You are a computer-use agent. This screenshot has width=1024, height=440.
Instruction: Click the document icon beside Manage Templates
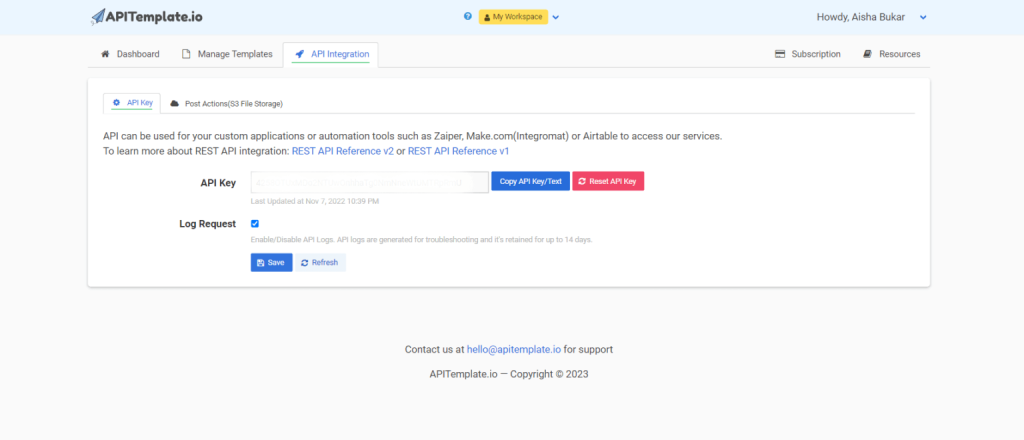pos(186,54)
